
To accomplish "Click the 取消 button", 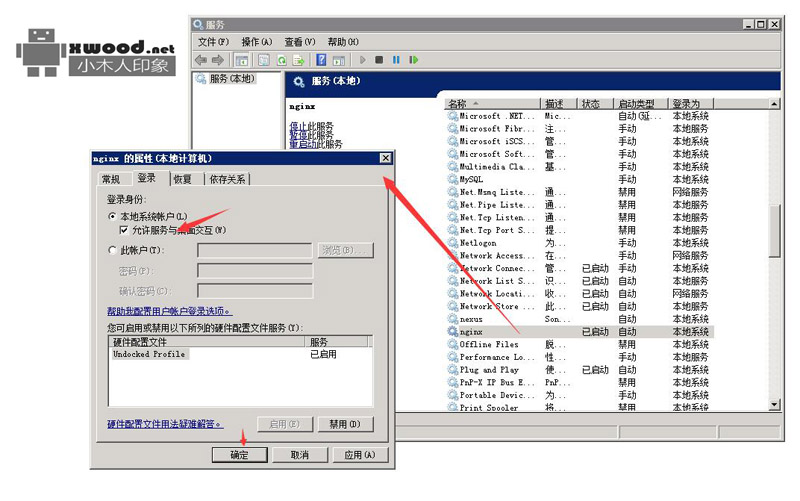I will pyautogui.click(x=300, y=455).
